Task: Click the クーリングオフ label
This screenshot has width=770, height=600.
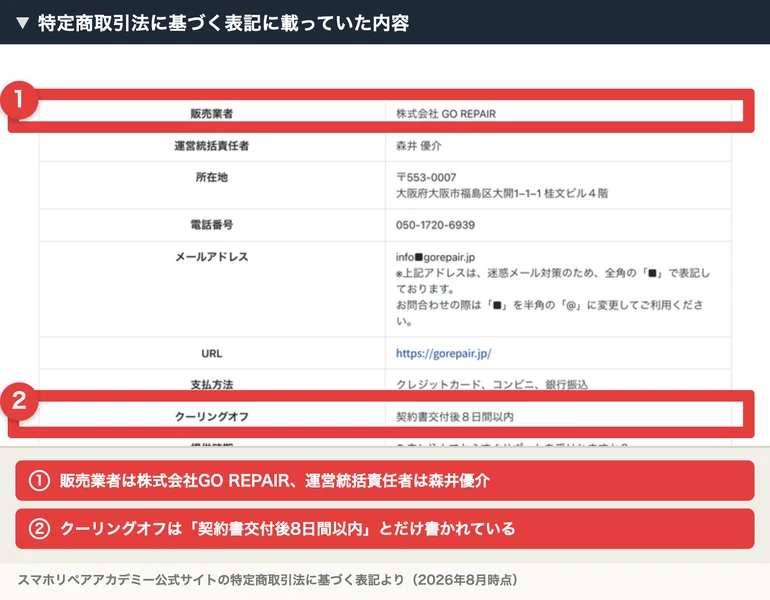Action: (x=212, y=417)
